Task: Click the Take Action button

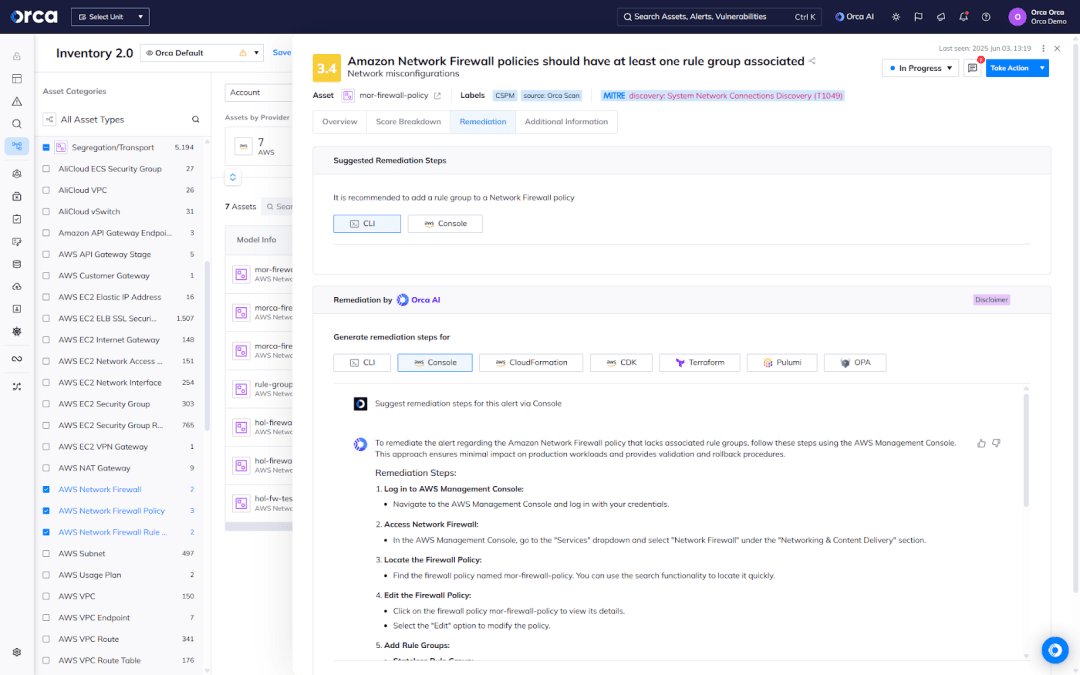Action: coord(1010,68)
